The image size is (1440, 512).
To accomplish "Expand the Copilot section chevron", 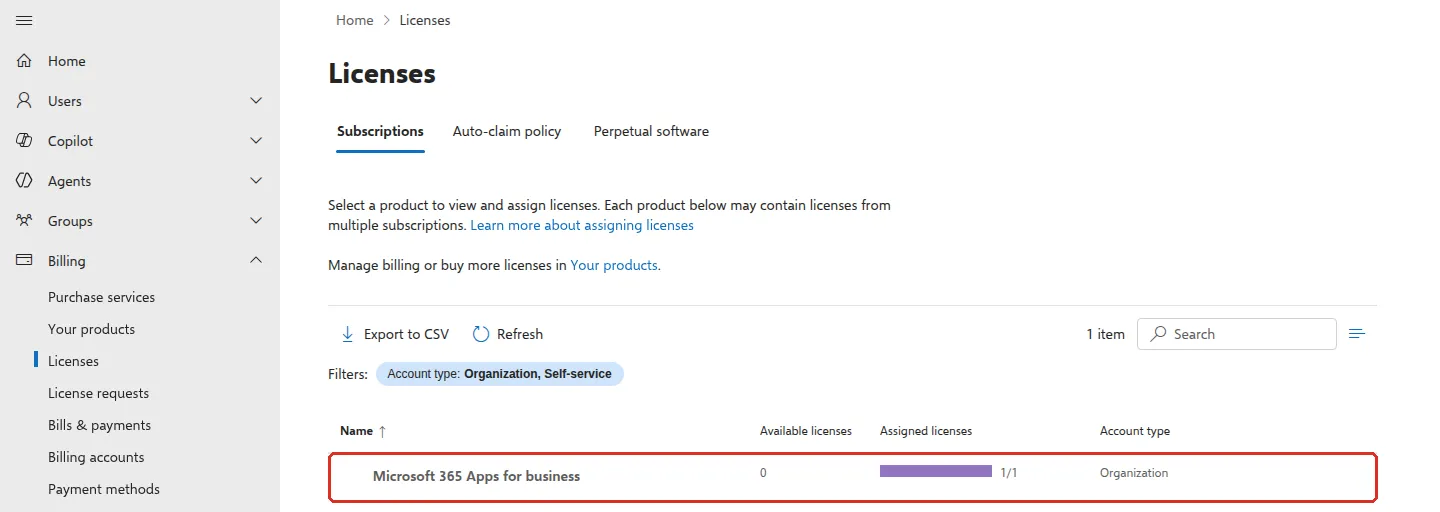I will 256,141.
